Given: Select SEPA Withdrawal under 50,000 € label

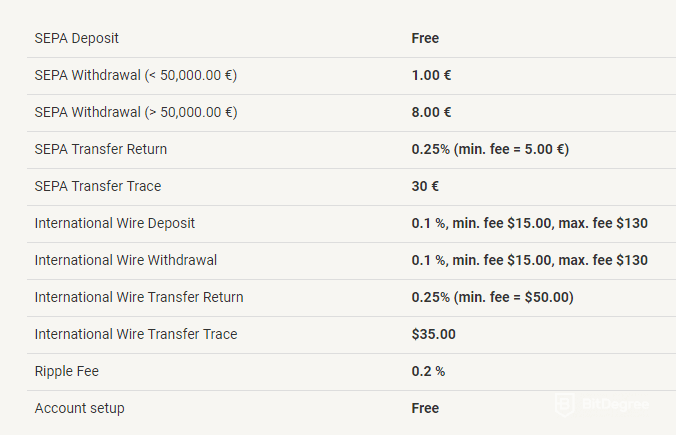Looking at the screenshot, I should (136, 75).
